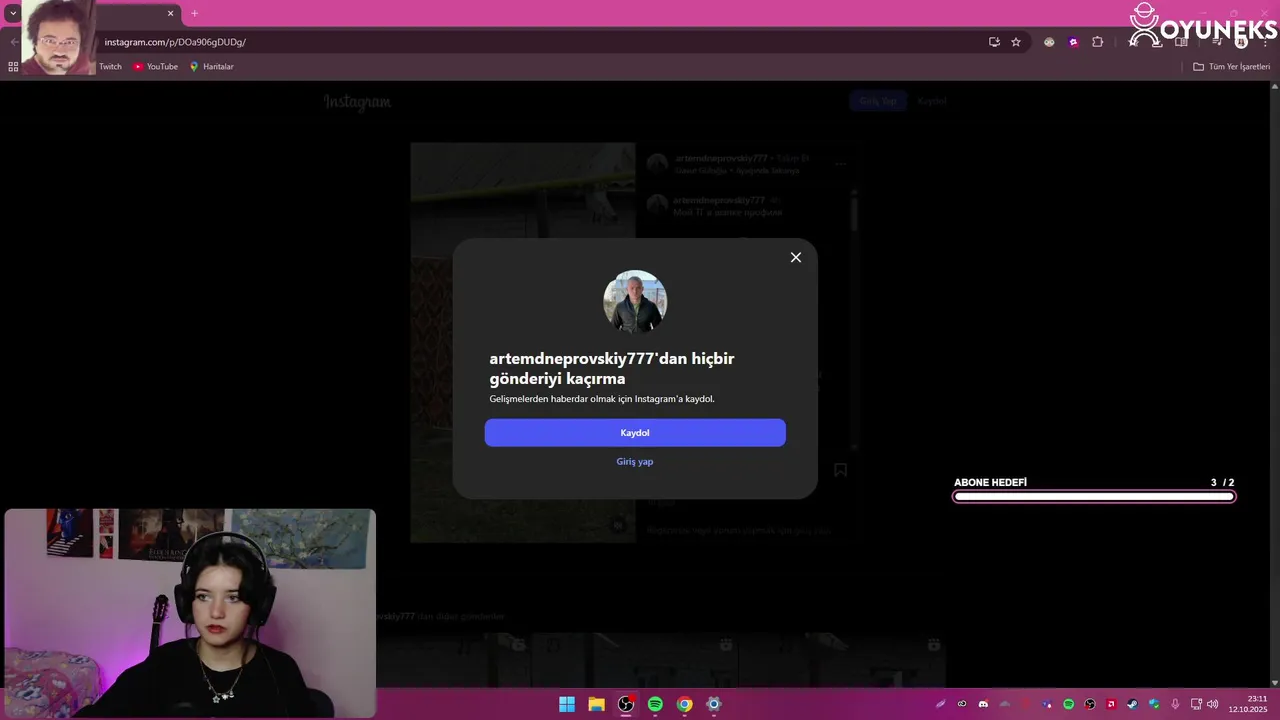Click the Giriş yap link in dialog
Screen dimensions: 1280x720
coord(635,462)
